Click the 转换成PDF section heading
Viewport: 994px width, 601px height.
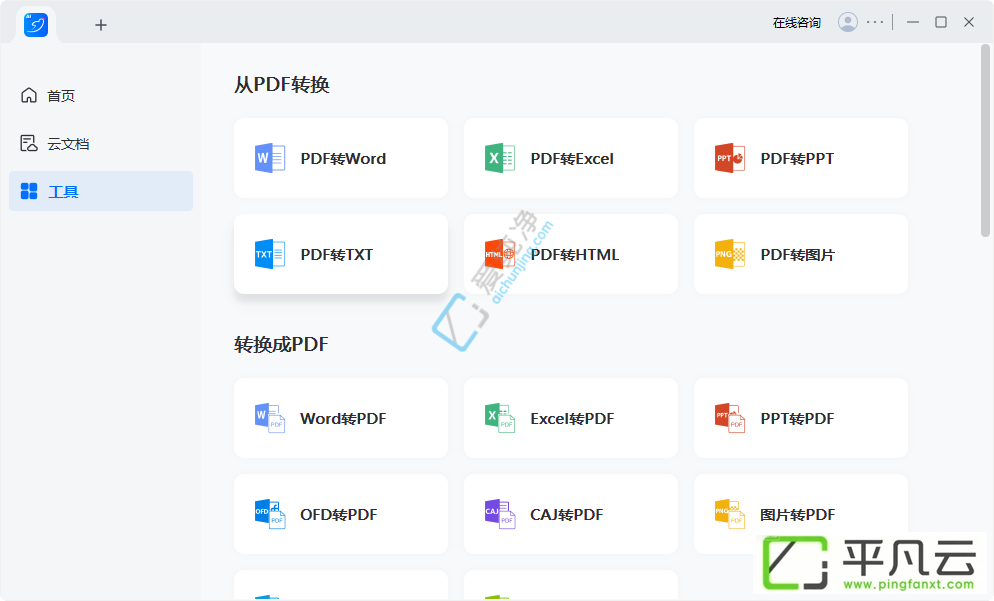[281, 344]
